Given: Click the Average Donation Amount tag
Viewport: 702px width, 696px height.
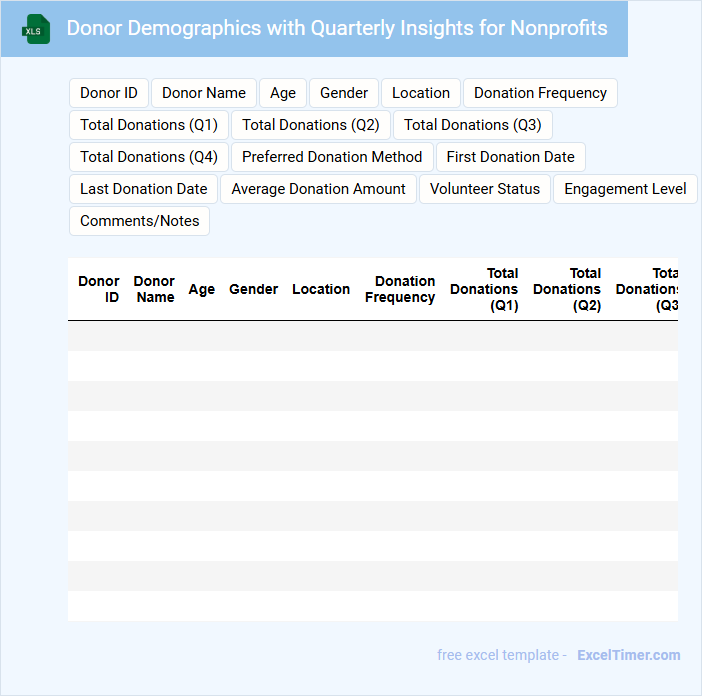Looking at the screenshot, I should 318,189.
